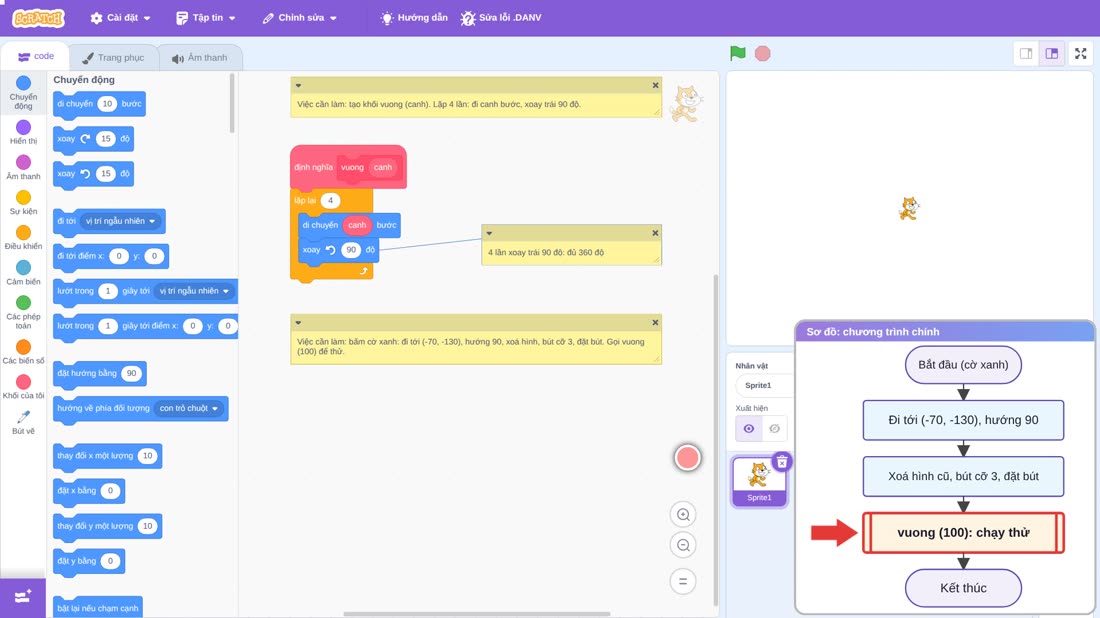This screenshot has height=618, width=1100.
Task: Click the Sửa lỗi .DANV button
Action: 501,18
